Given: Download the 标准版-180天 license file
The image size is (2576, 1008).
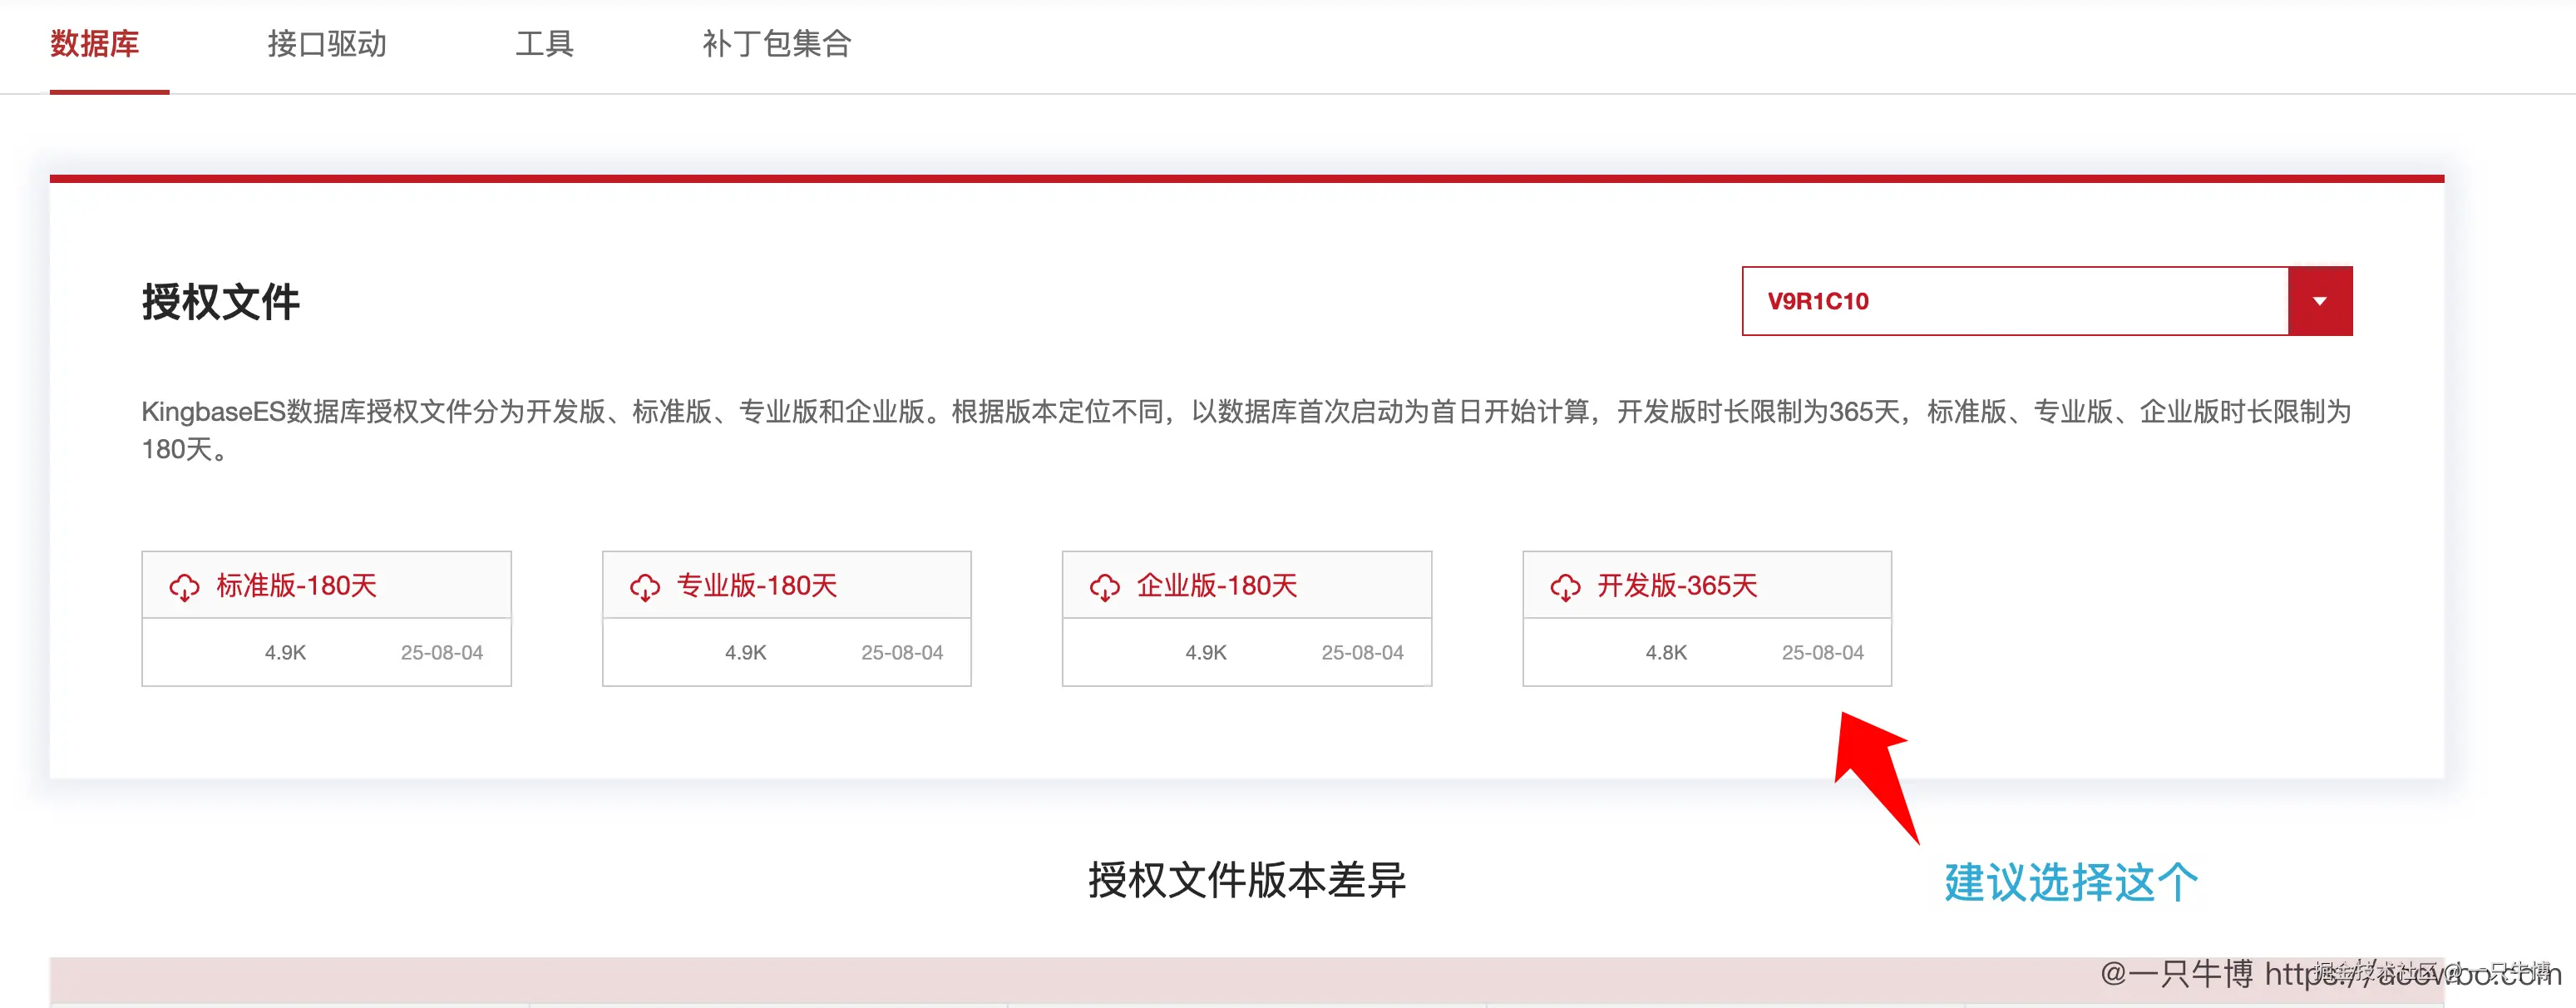Looking at the screenshot, I should [x=297, y=586].
